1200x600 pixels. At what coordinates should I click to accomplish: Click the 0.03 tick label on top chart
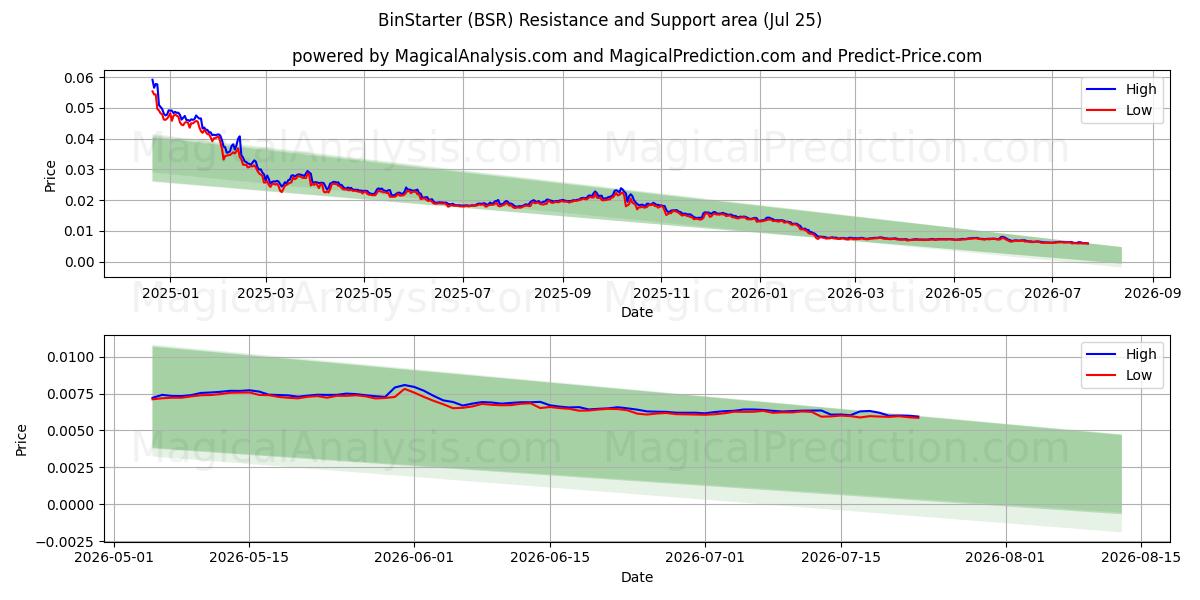tap(80, 170)
